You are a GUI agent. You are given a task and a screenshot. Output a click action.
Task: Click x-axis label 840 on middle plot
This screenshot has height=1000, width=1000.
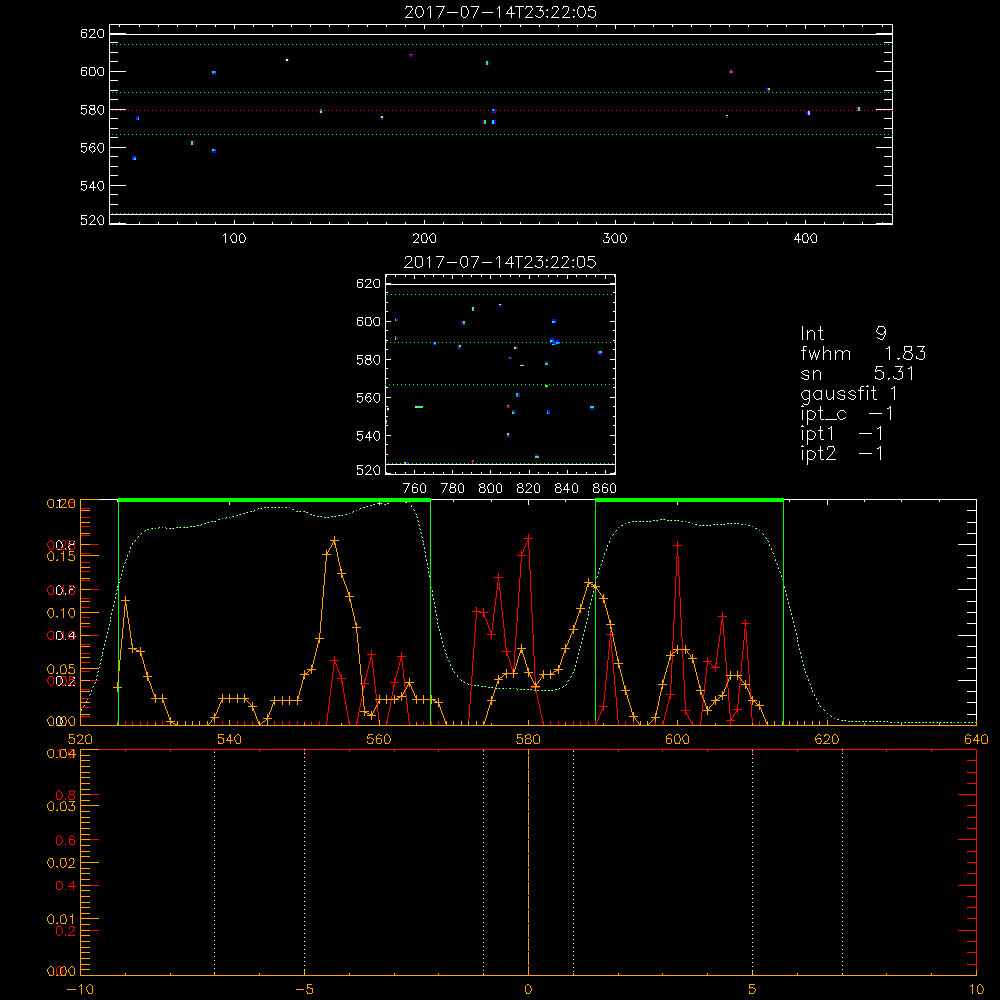tap(566, 489)
